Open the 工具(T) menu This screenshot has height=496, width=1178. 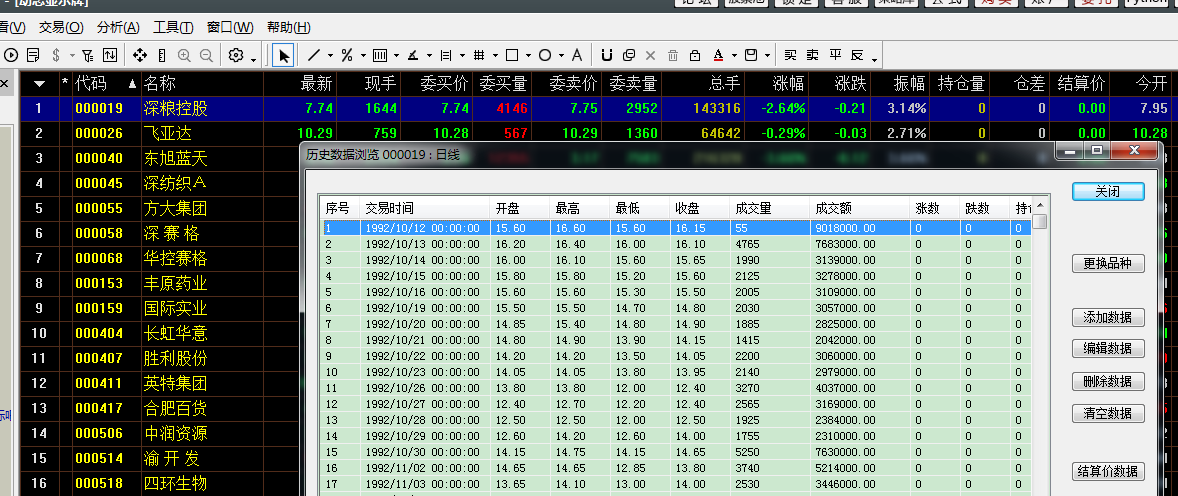(174, 28)
